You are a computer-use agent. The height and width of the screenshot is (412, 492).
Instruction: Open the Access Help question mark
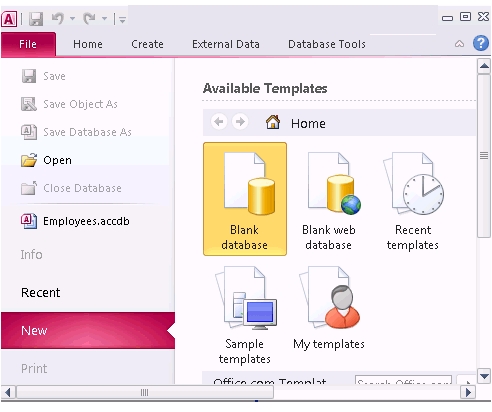click(x=480, y=43)
